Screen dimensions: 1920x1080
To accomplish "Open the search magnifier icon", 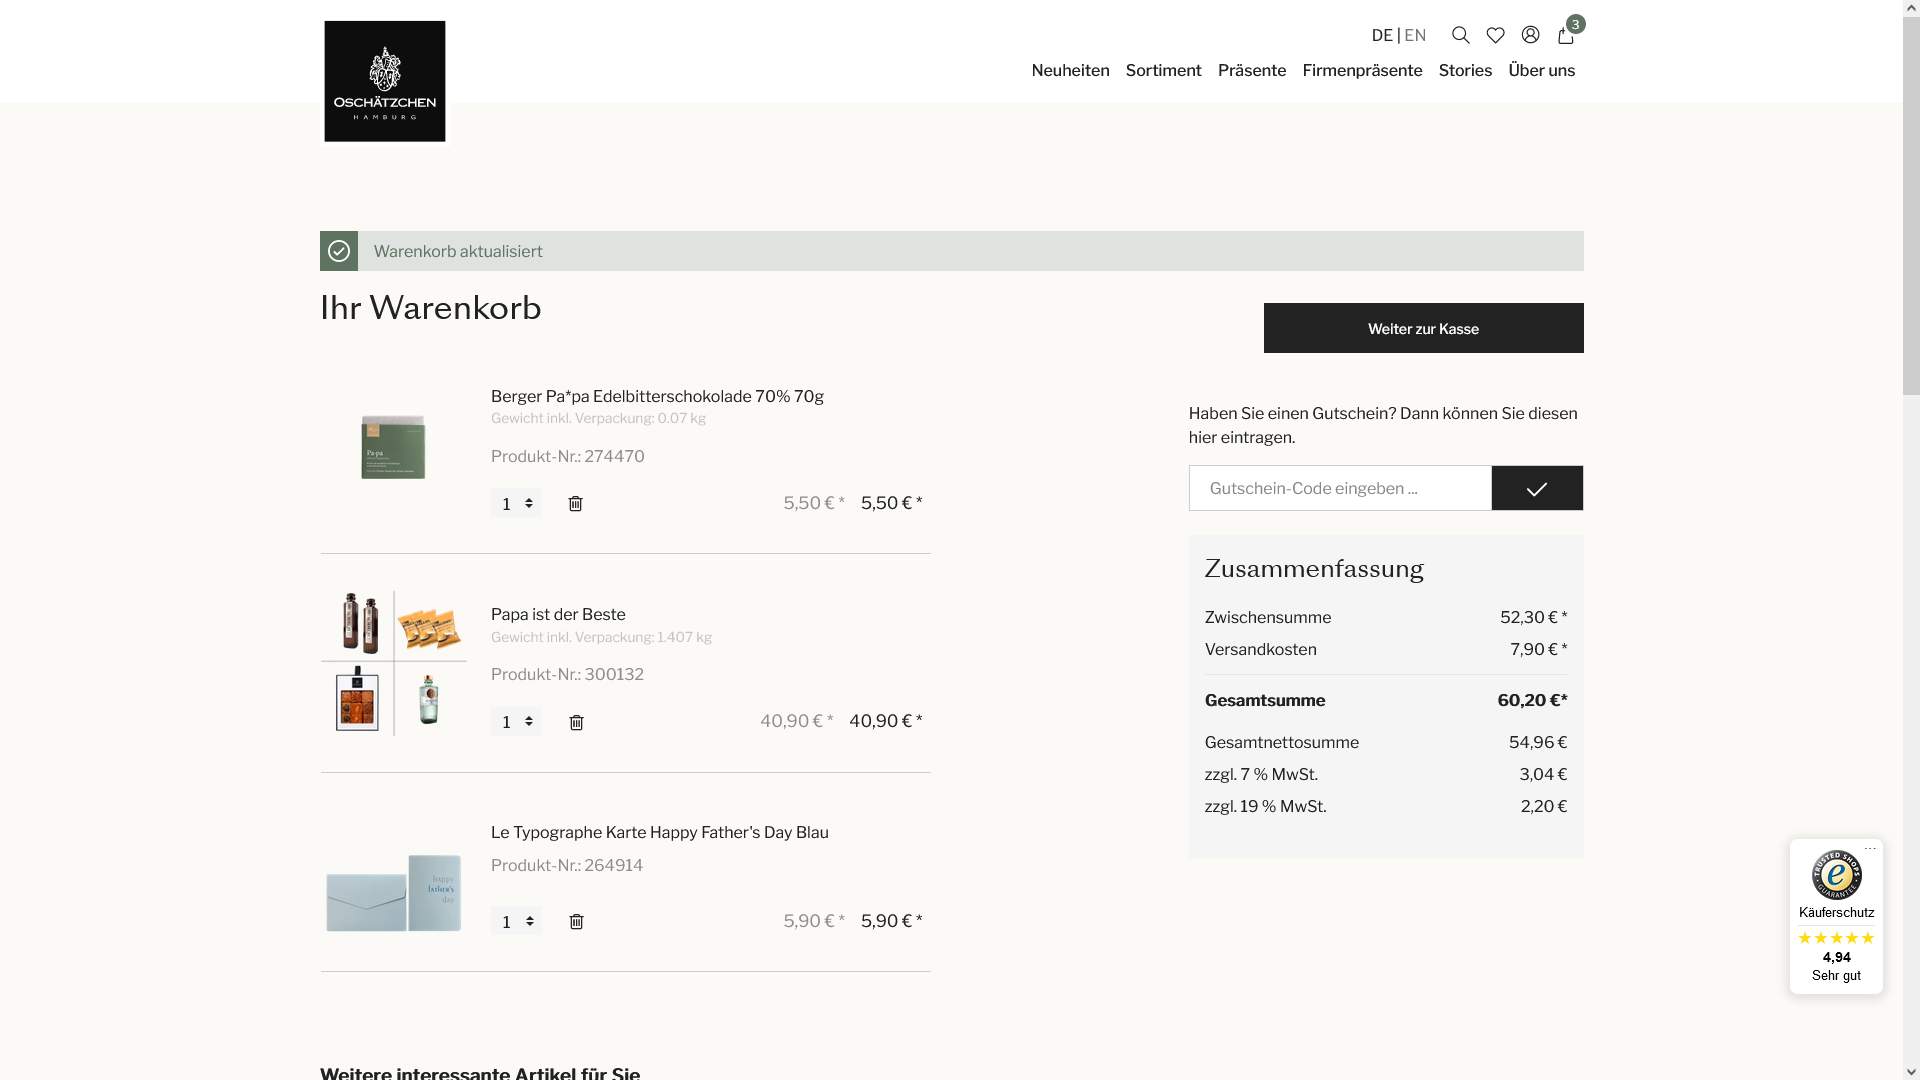I will [x=1460, y=35].
